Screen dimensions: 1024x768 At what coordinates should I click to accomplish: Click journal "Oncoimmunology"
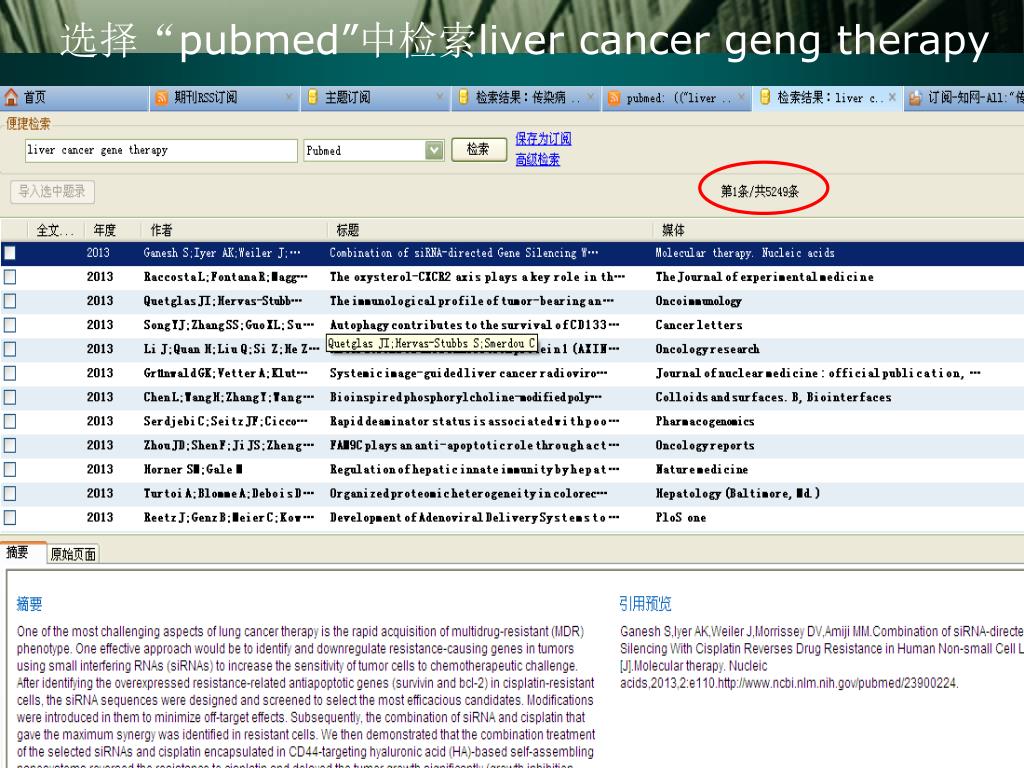(699, 301)
